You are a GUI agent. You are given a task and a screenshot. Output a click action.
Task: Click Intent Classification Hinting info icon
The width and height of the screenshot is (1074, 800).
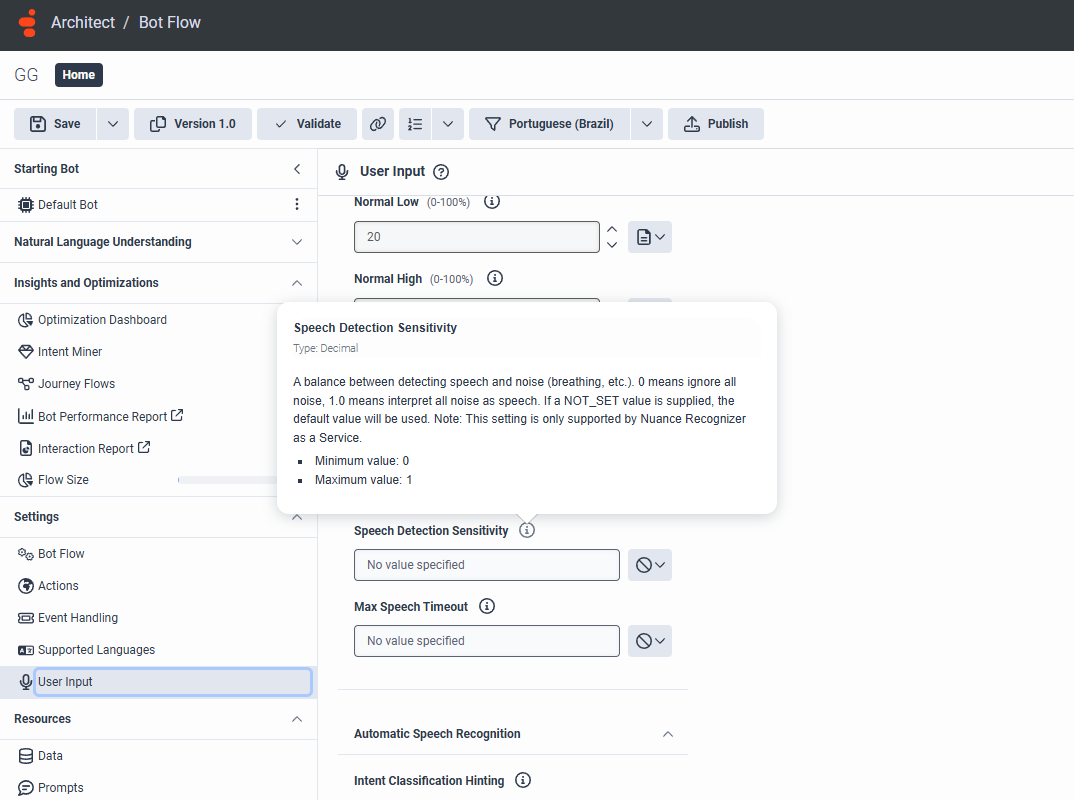[x=522, y=780]
